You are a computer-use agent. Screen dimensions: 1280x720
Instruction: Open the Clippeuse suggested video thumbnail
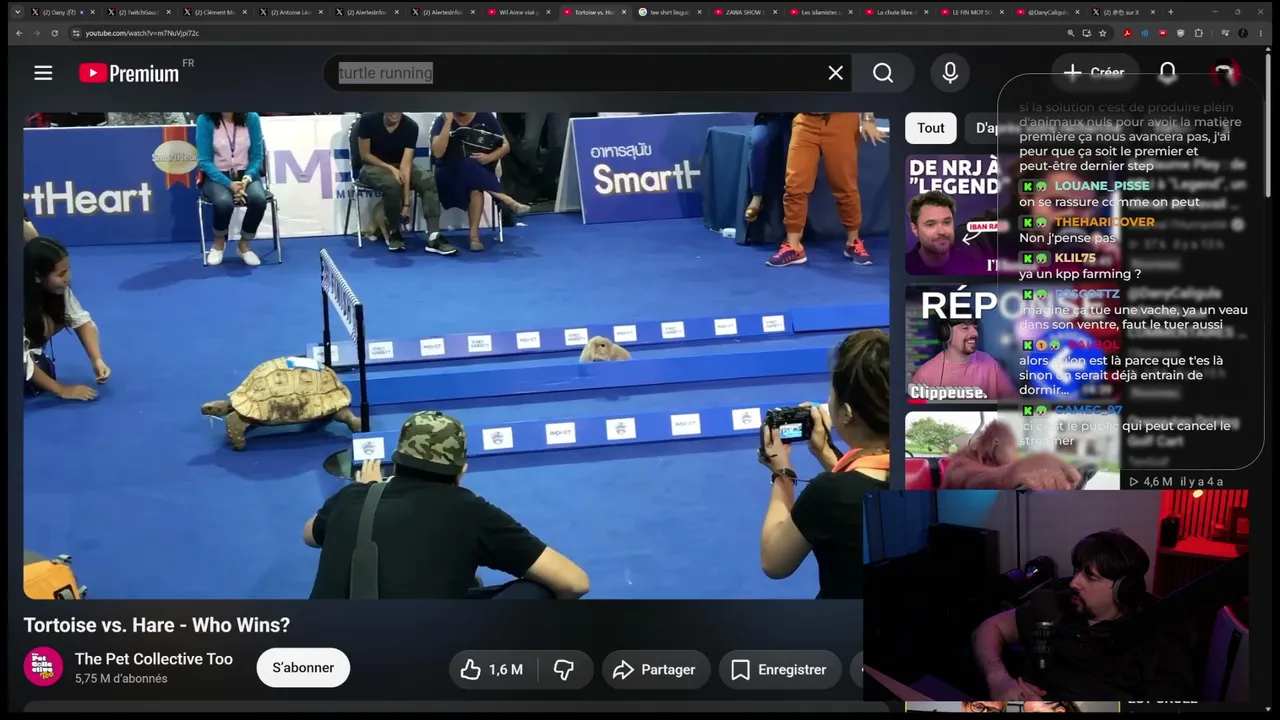(x=960, y=344)
